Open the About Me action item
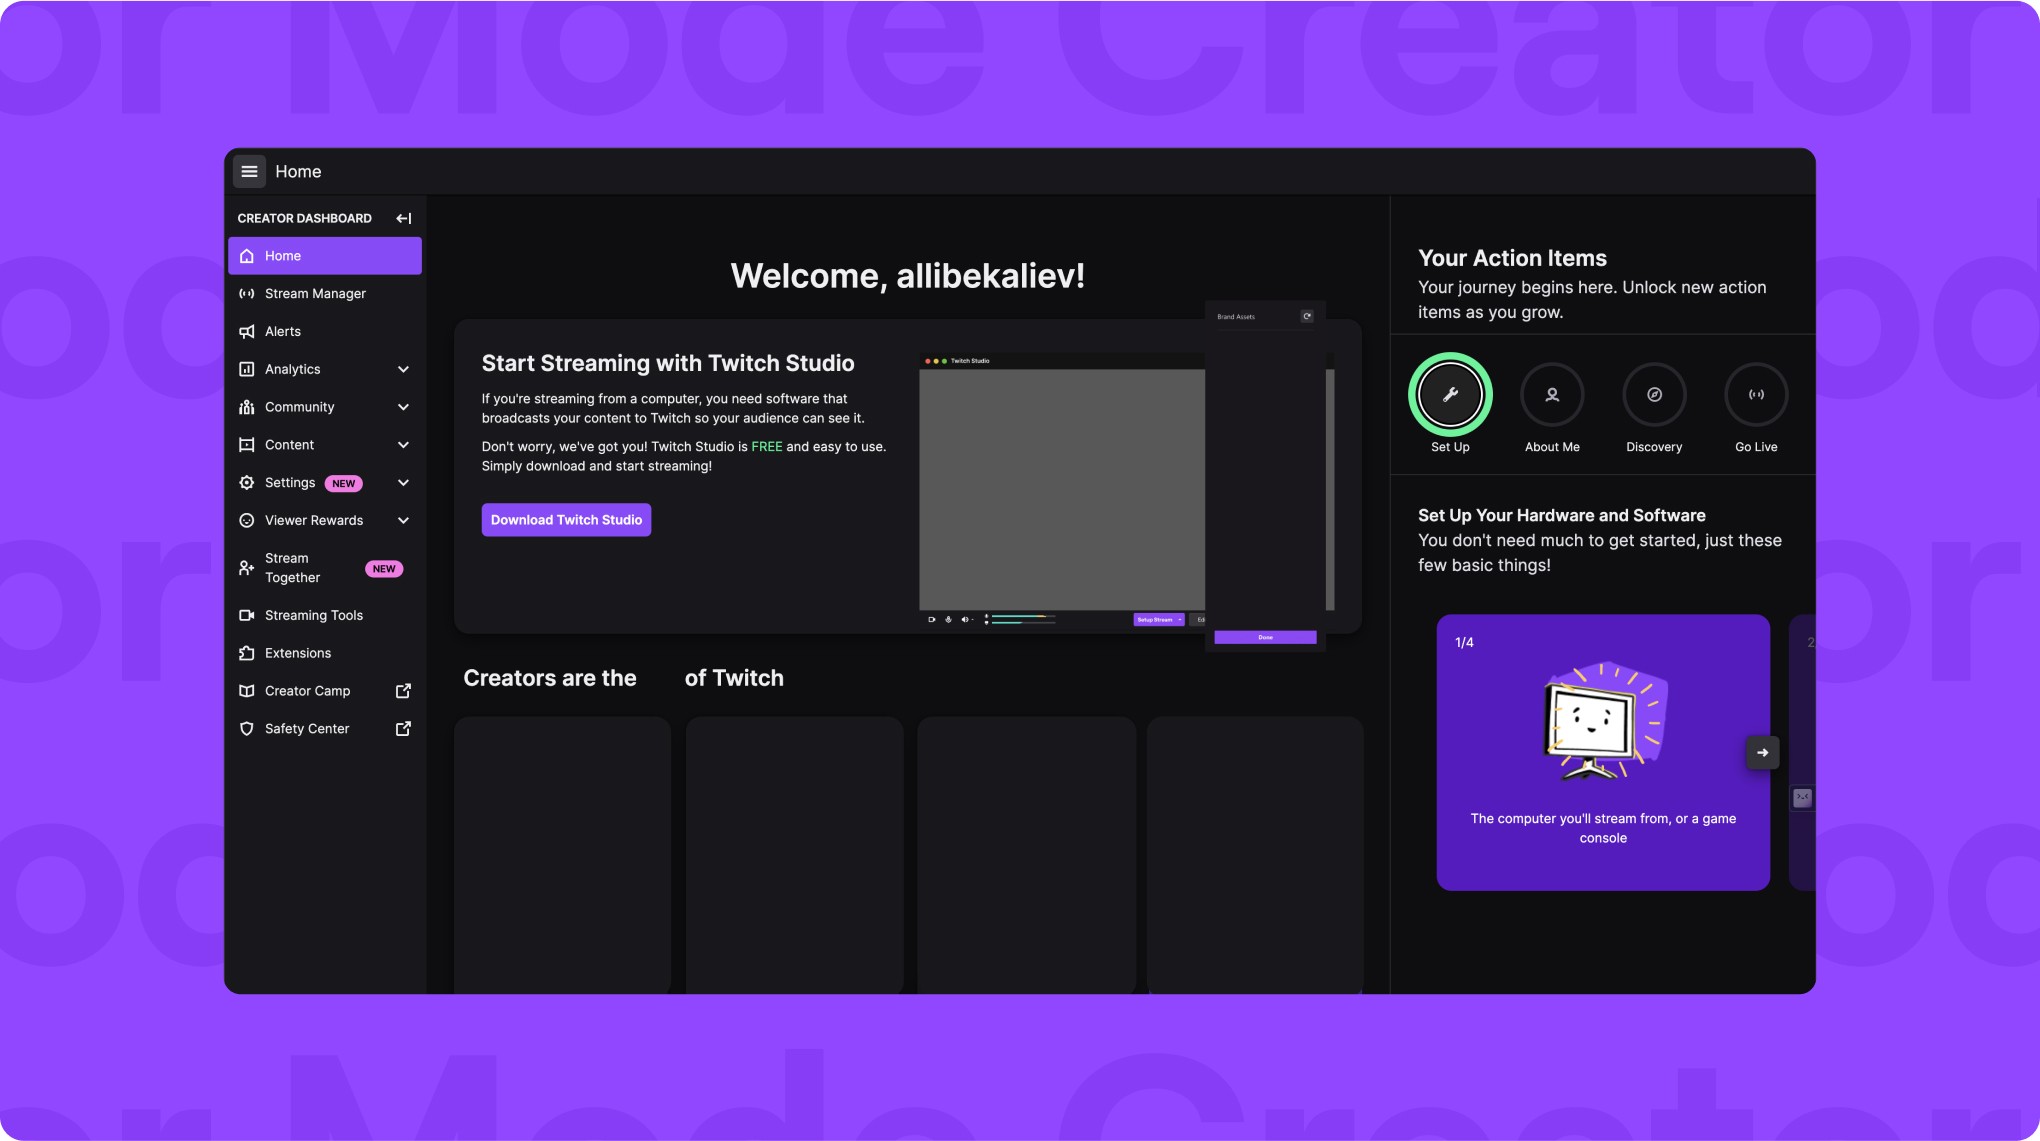Image resolution: width=2040 pixels, height=1141 pixels. 1552,395
